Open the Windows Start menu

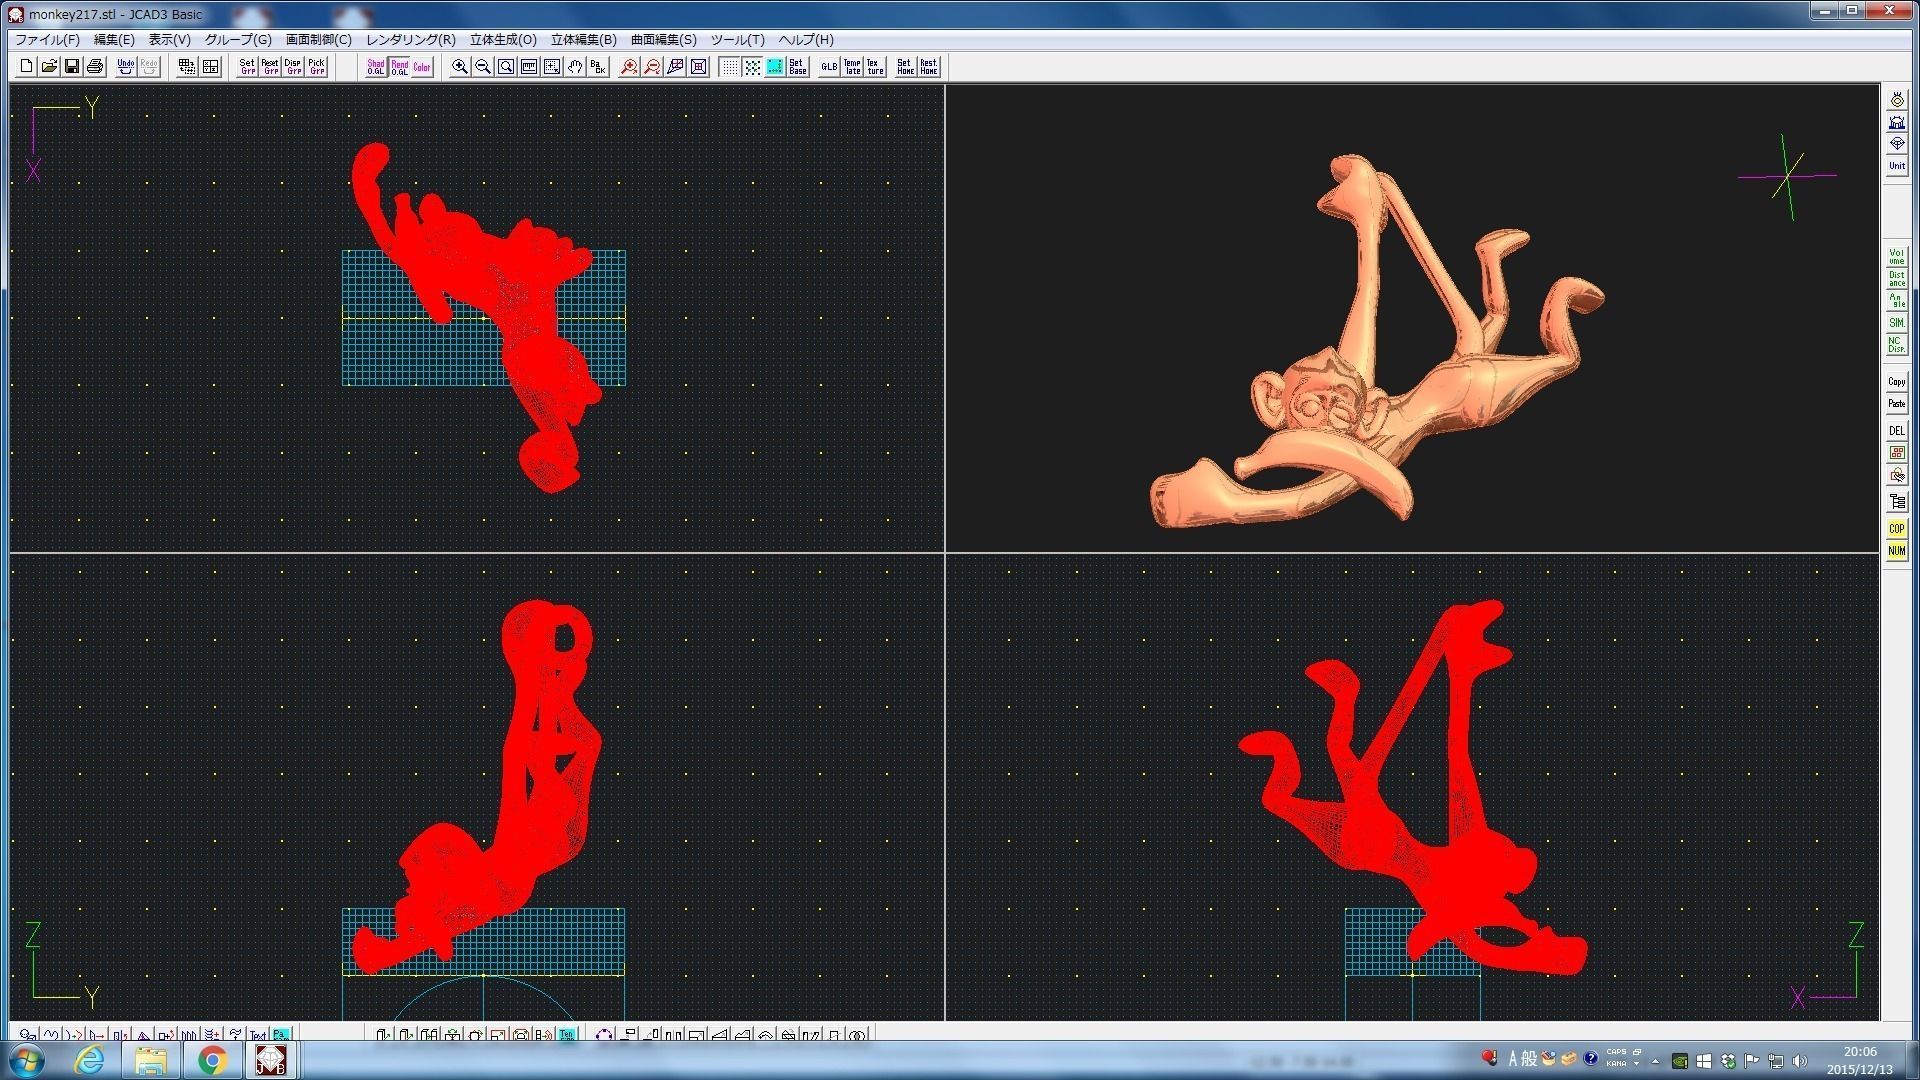point(25,1060)
